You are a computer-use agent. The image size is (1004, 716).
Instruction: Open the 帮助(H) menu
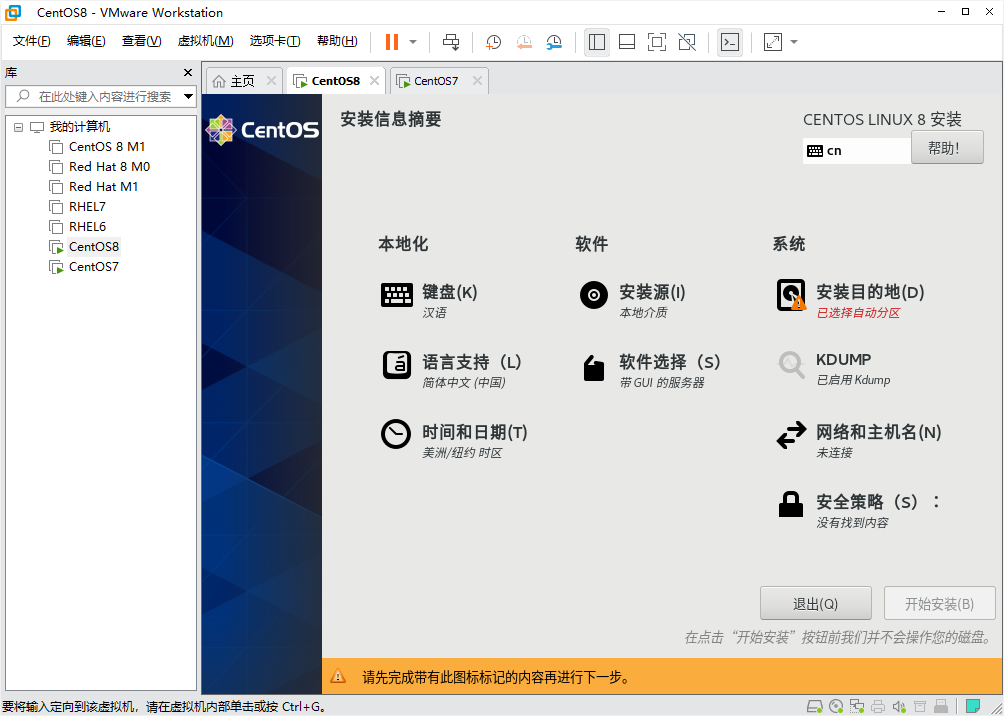coord(337,41)
